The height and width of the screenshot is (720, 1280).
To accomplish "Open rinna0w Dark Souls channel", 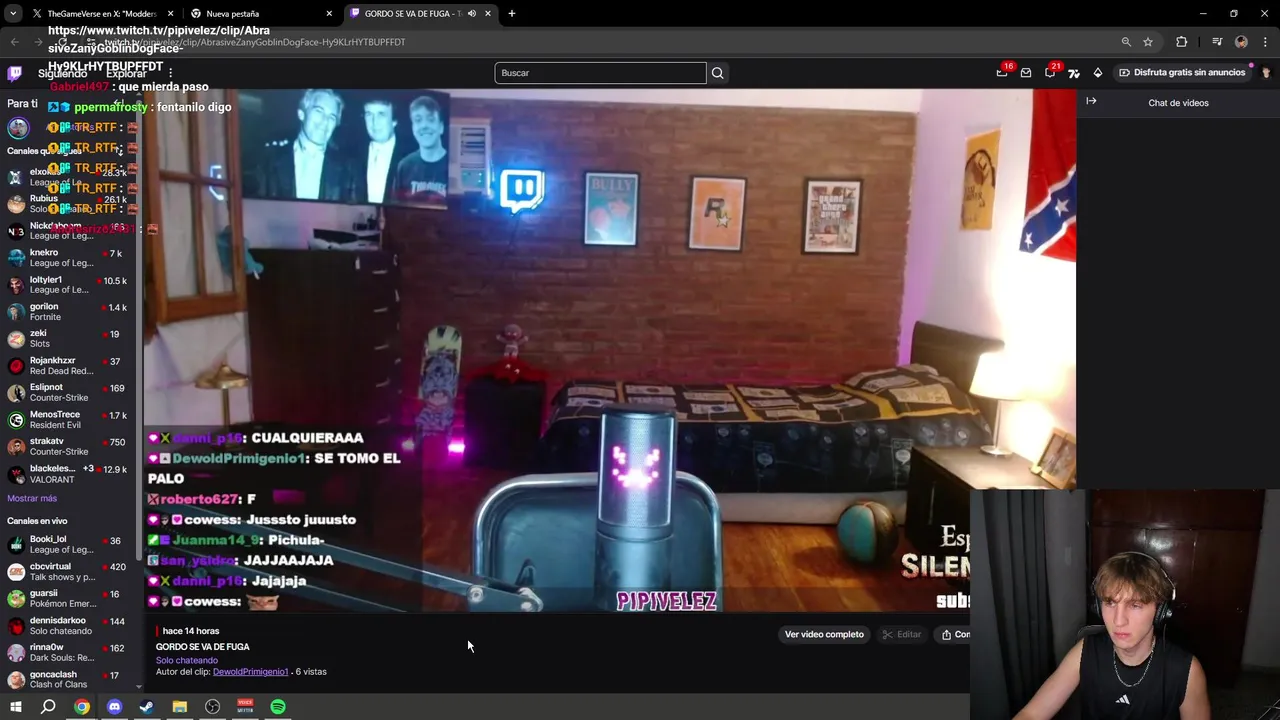I will [68, 652].
